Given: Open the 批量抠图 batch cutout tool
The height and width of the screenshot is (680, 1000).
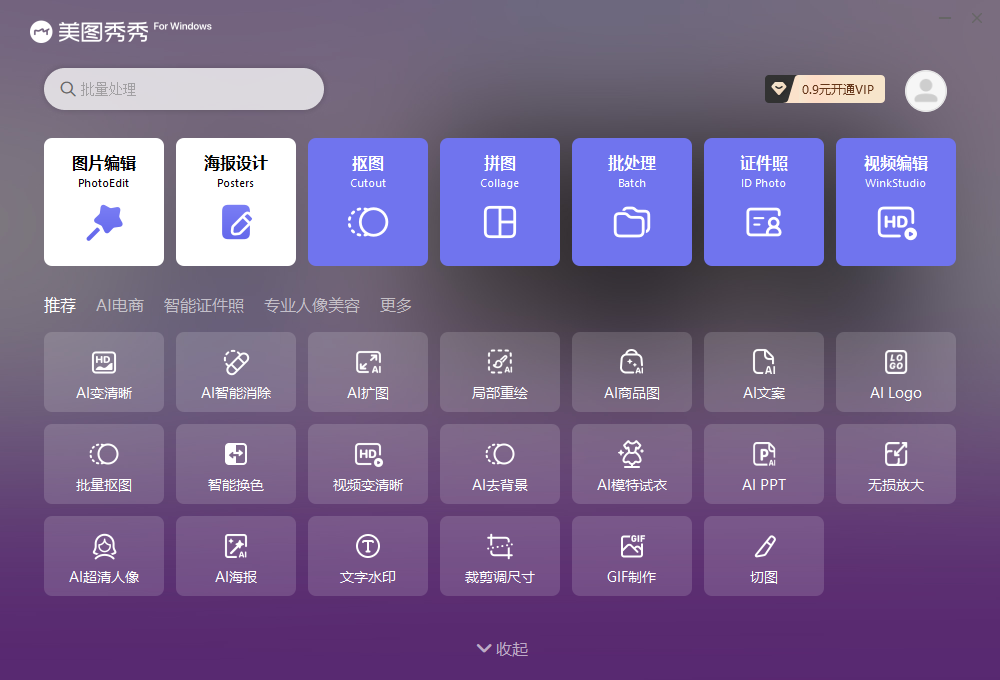Looking at the screenshot, I should pos(103,463).
